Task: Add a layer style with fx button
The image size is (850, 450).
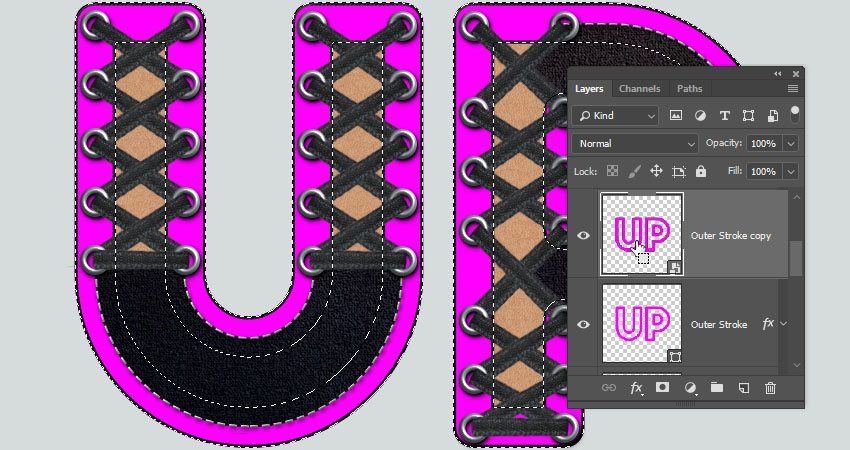Action: 636,388
